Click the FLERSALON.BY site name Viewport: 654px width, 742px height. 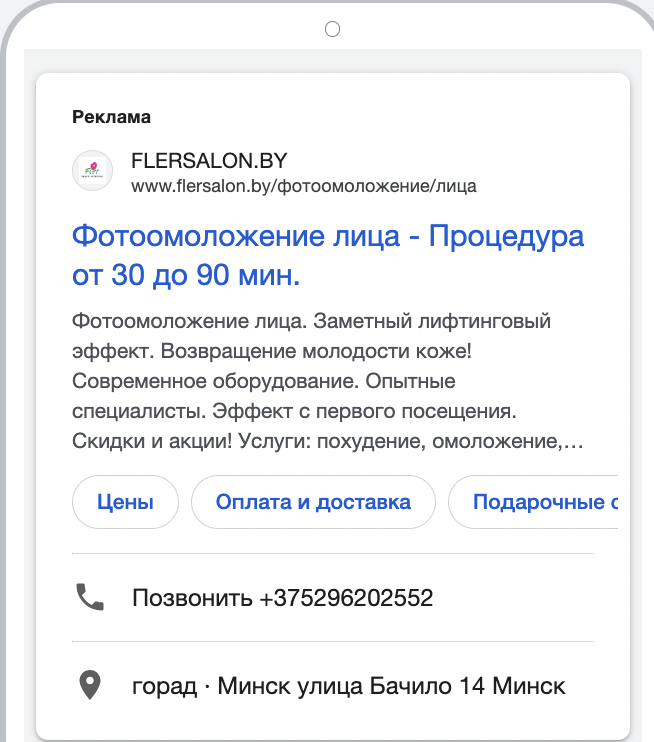pyautogui.click(x=209, y=161)
